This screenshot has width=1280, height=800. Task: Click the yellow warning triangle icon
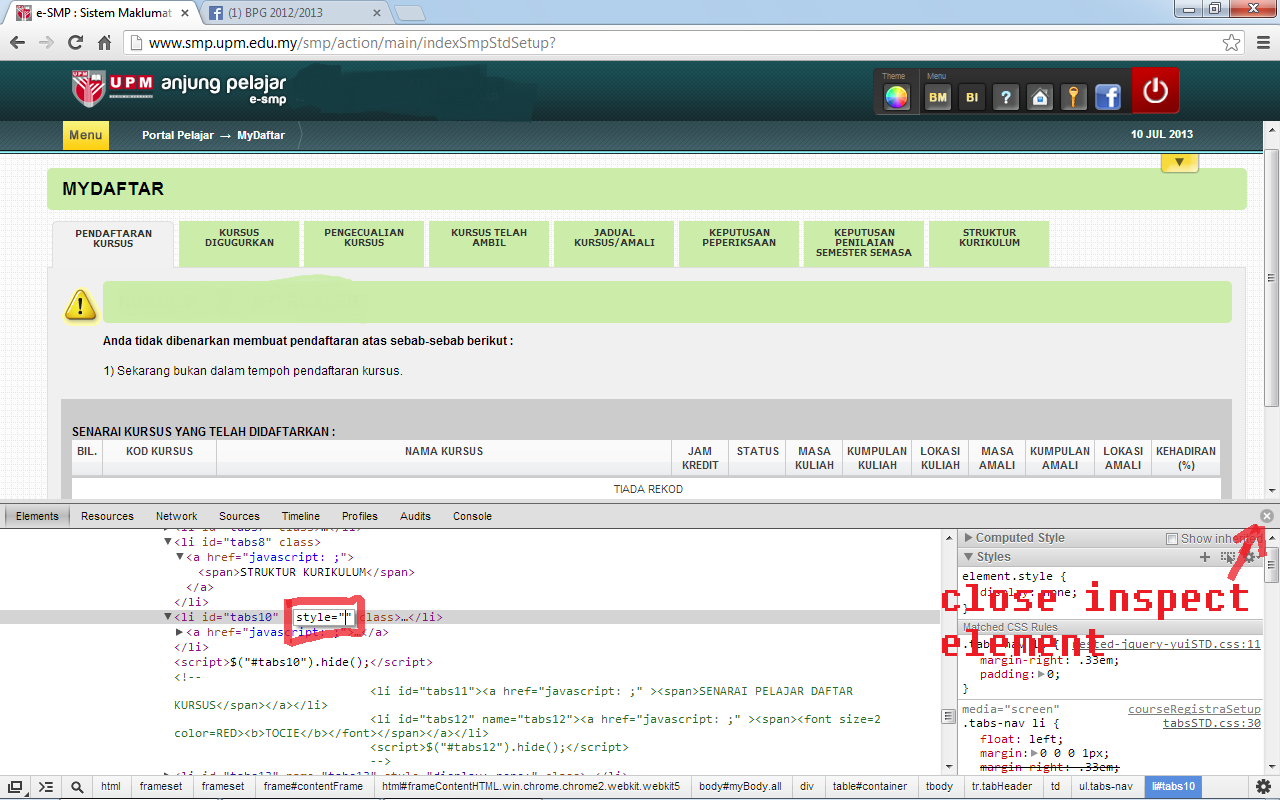(80, 305)
